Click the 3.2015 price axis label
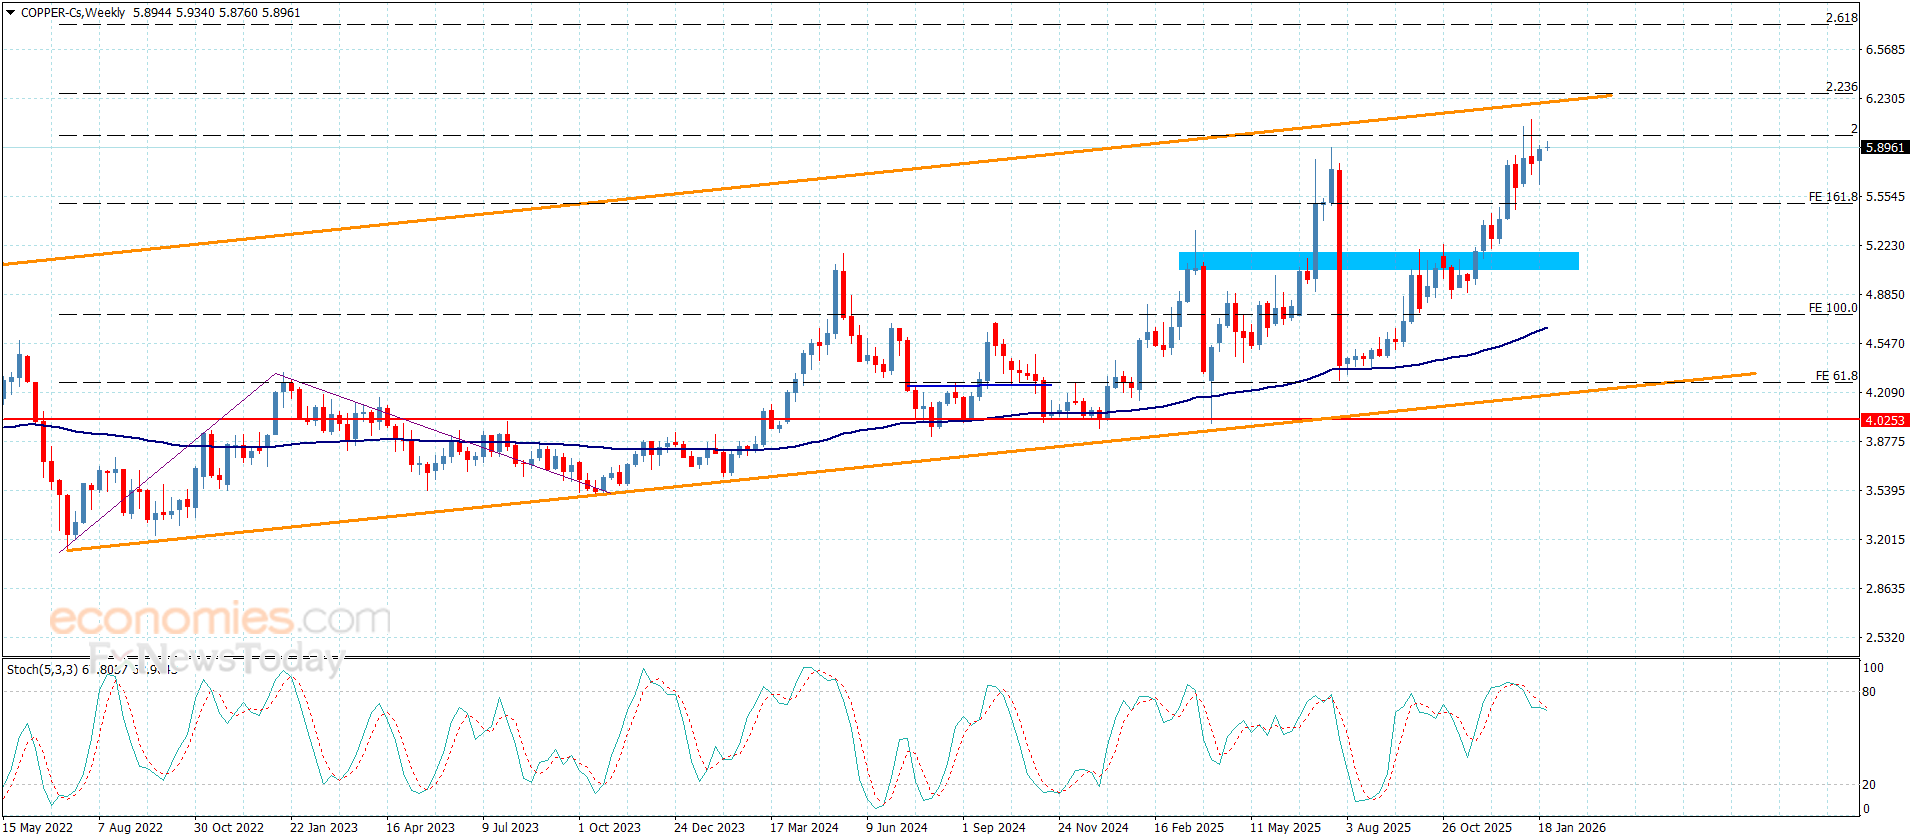1916x840 pixels. pos(1885,540)
